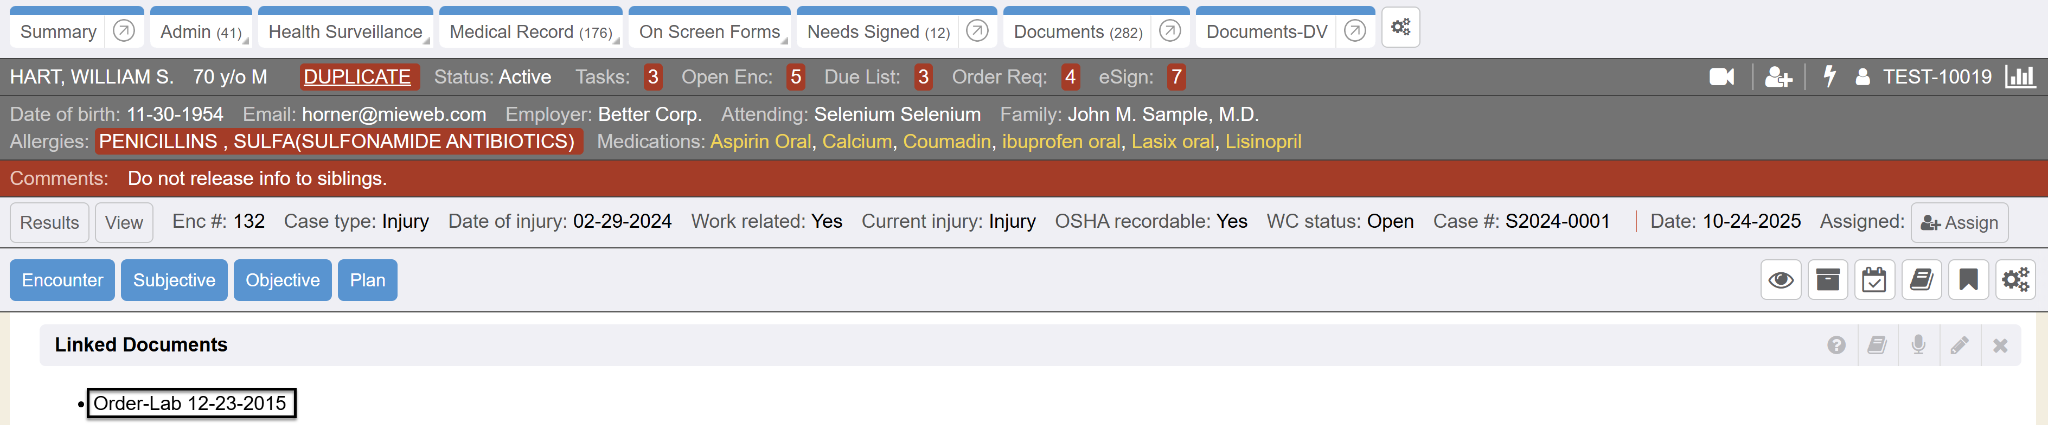The width and height of the screenshot is (2048, 425).
Task: Open the DUPLICATE link
Action: pos(357,77)
